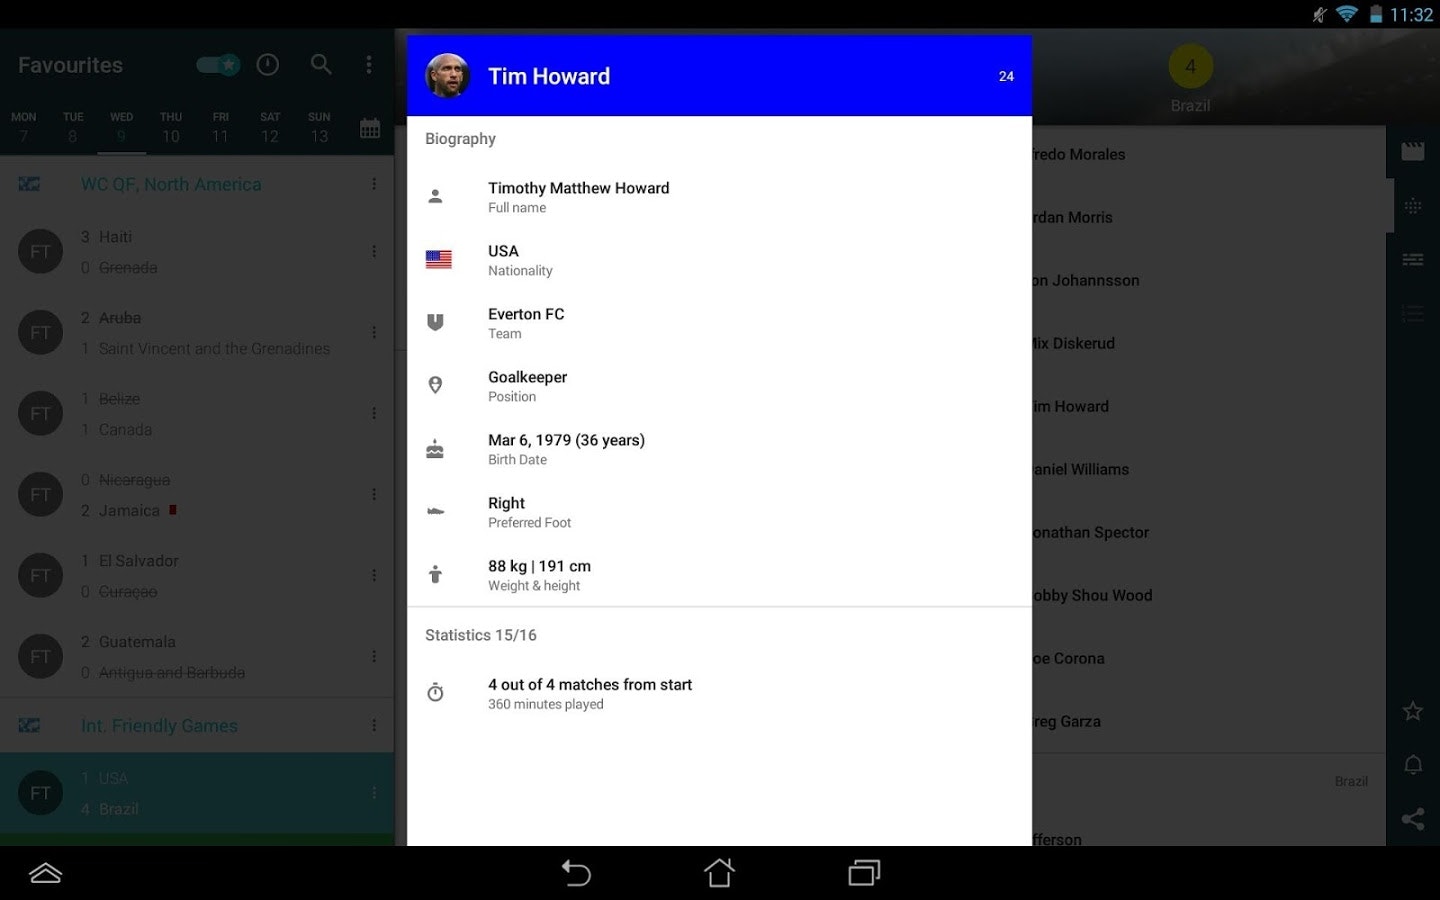Click the stopwatch statistics icon
Screen dimensions: 1440x900
click(435, 692)
